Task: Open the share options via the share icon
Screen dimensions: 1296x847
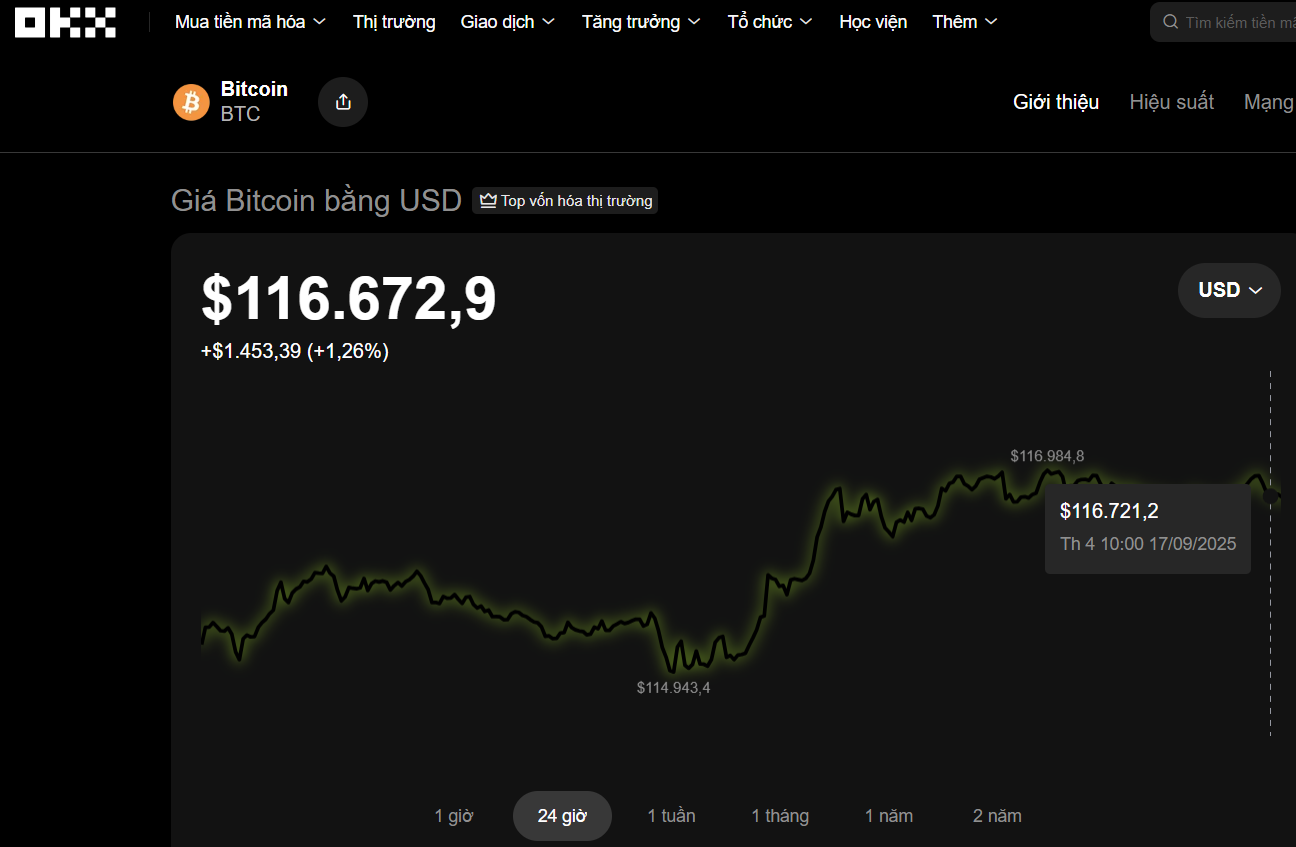Action: [x=342, y=101]
